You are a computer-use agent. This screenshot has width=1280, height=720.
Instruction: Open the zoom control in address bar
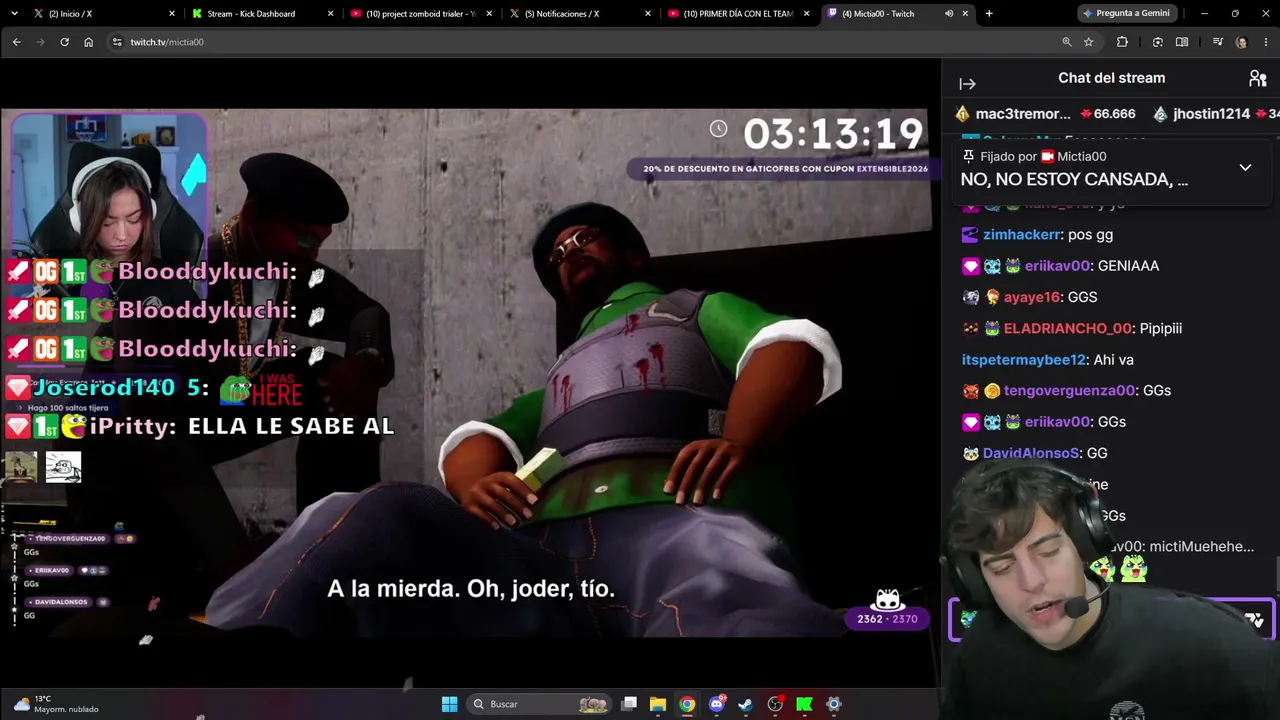coord(1067,42)
